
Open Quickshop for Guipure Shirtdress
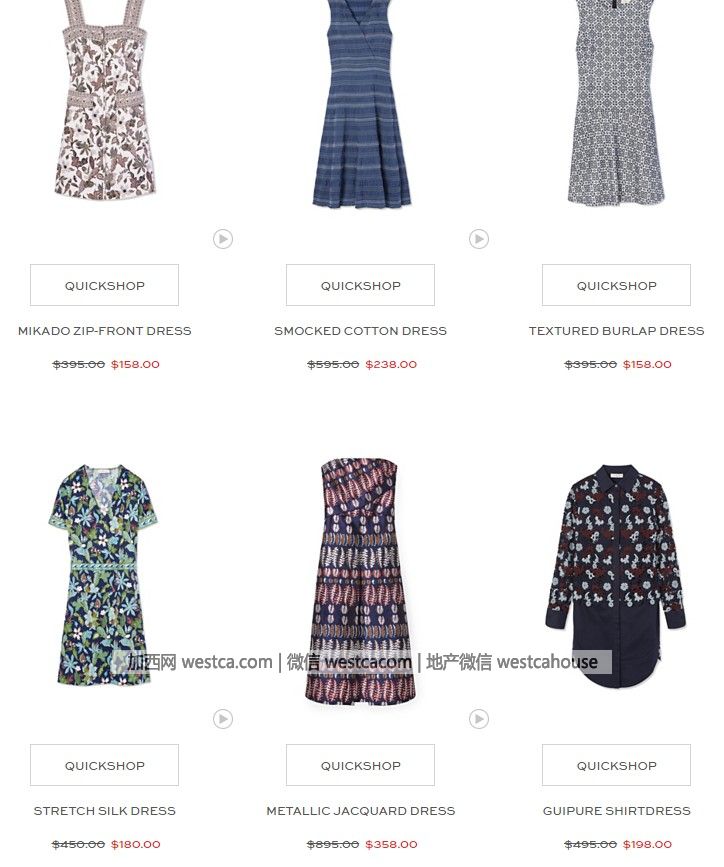click(617, 765)
